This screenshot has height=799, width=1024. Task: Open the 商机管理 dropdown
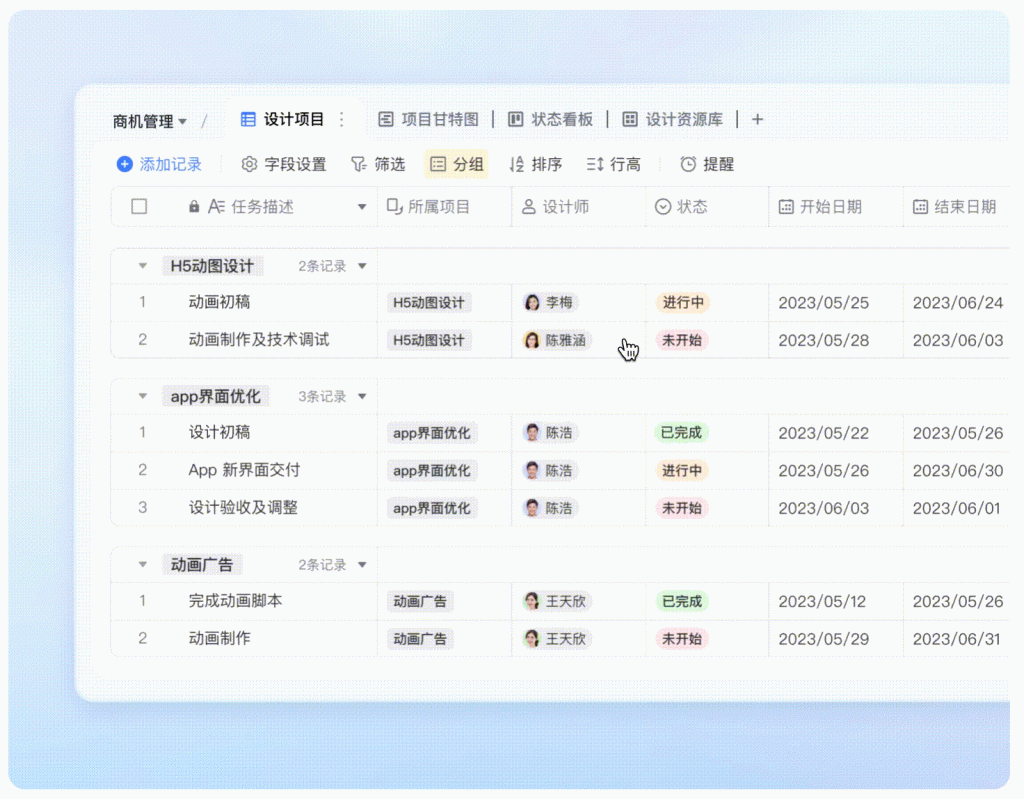click(150, 121)
